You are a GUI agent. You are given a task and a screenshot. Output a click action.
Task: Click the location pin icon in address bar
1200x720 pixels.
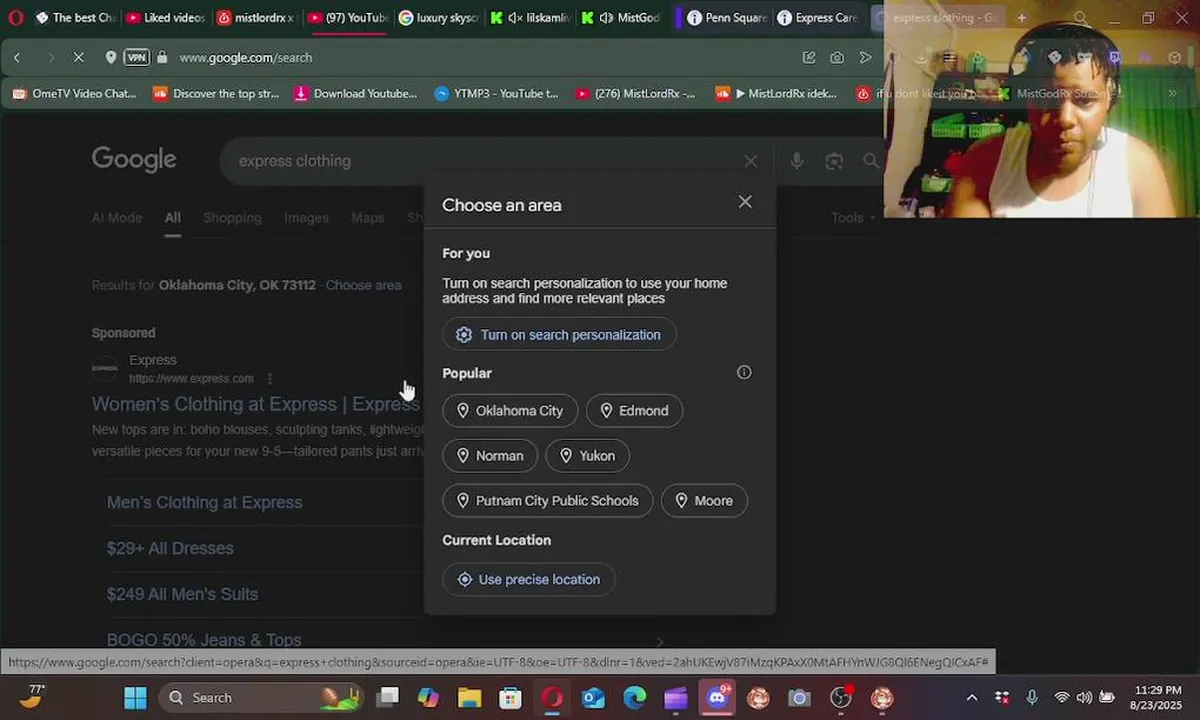pyautogui.click(x=111, y=58)
